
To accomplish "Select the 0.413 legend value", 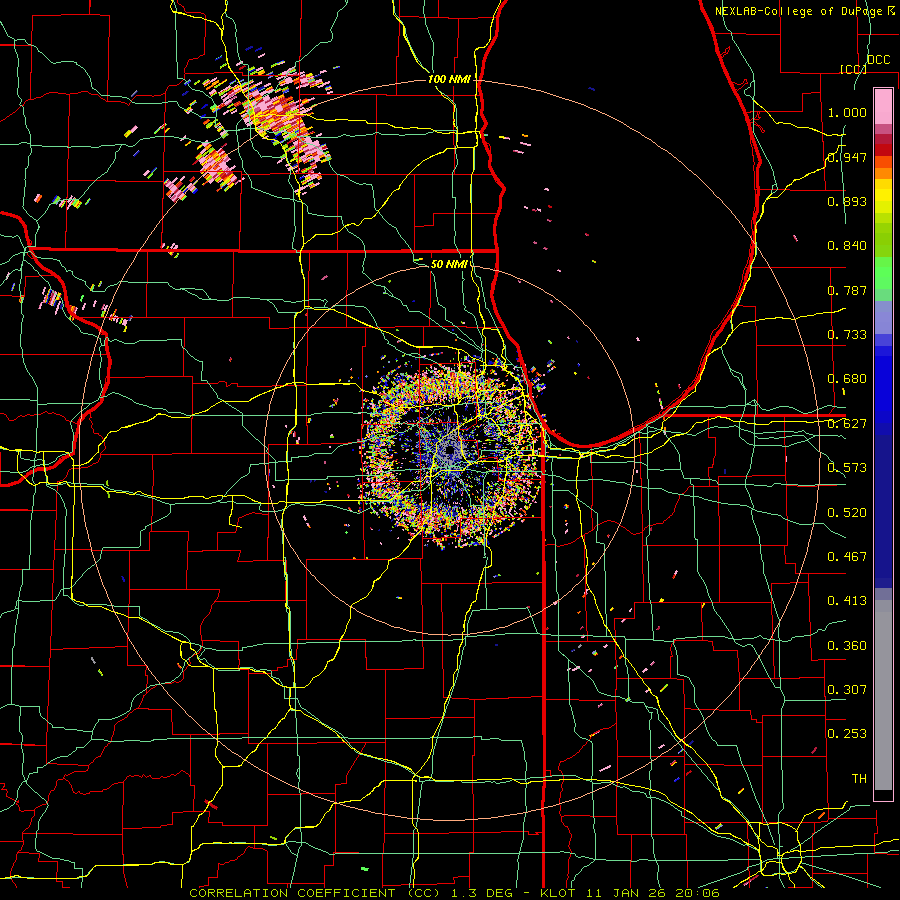I will point(847,601).
